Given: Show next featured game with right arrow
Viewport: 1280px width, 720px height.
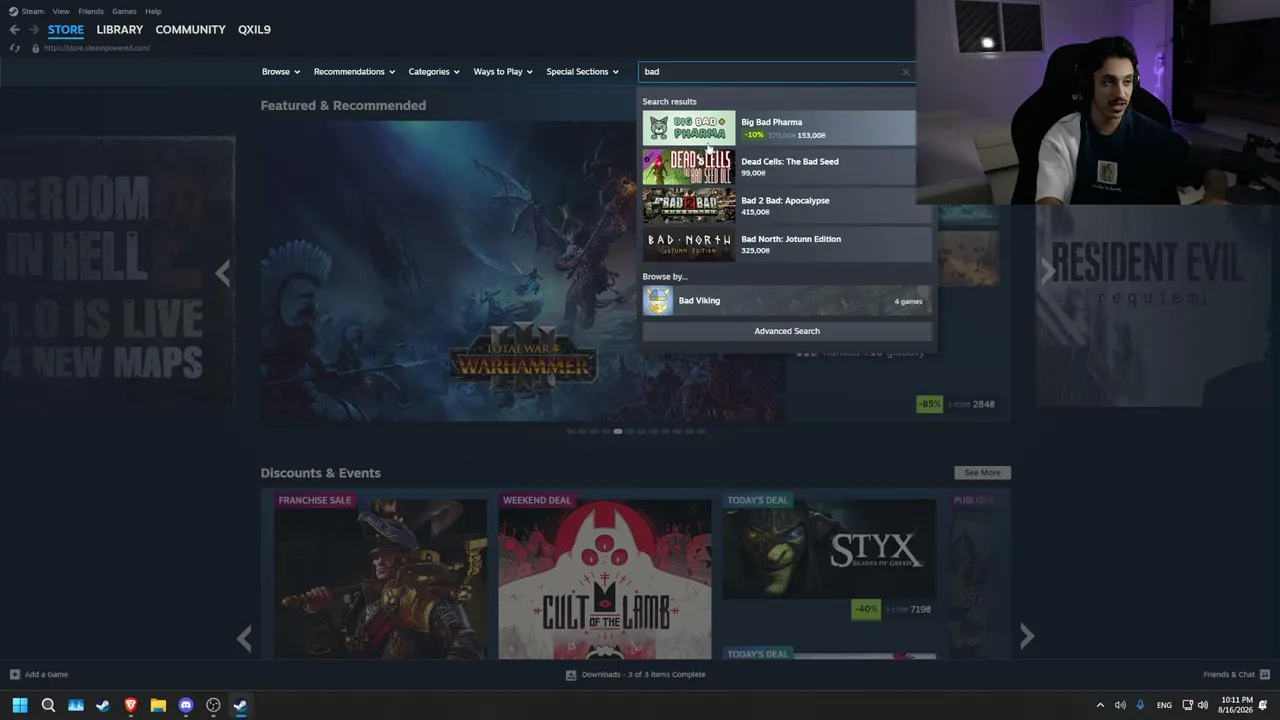Looking at the screenshot, I should 1048,273.
